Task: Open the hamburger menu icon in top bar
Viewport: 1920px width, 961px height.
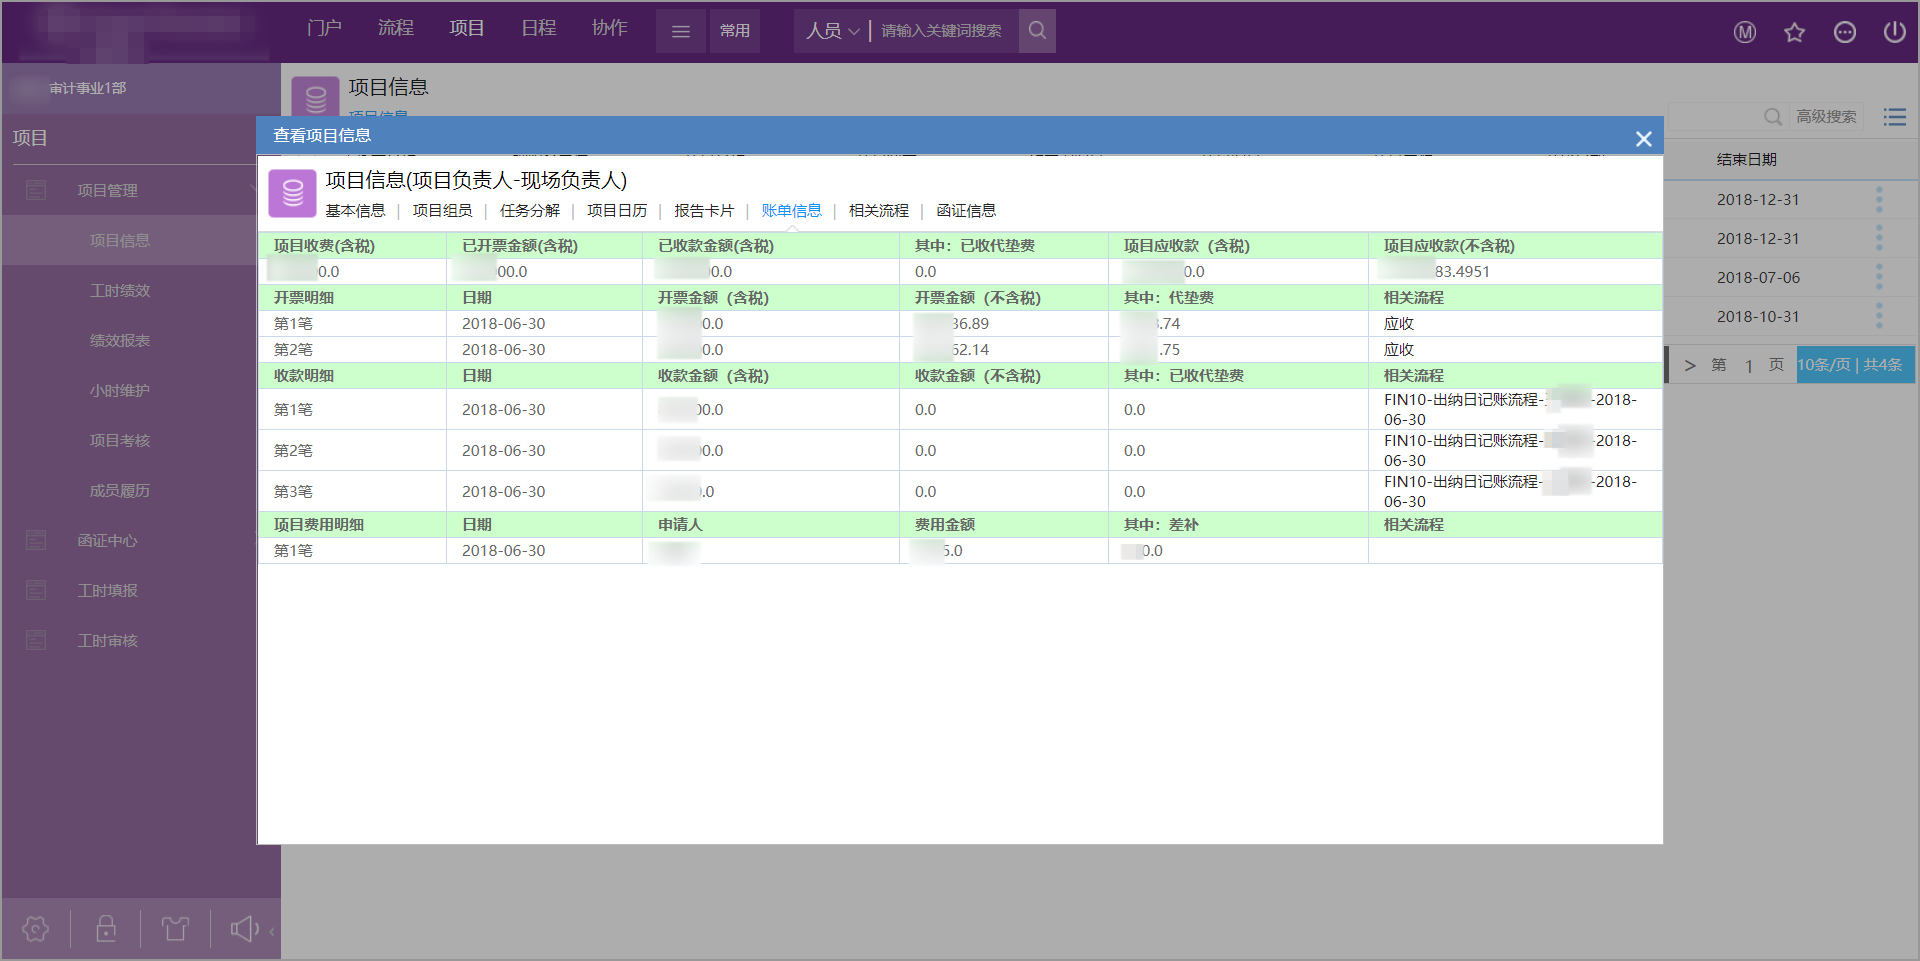Action: (681, 31)
